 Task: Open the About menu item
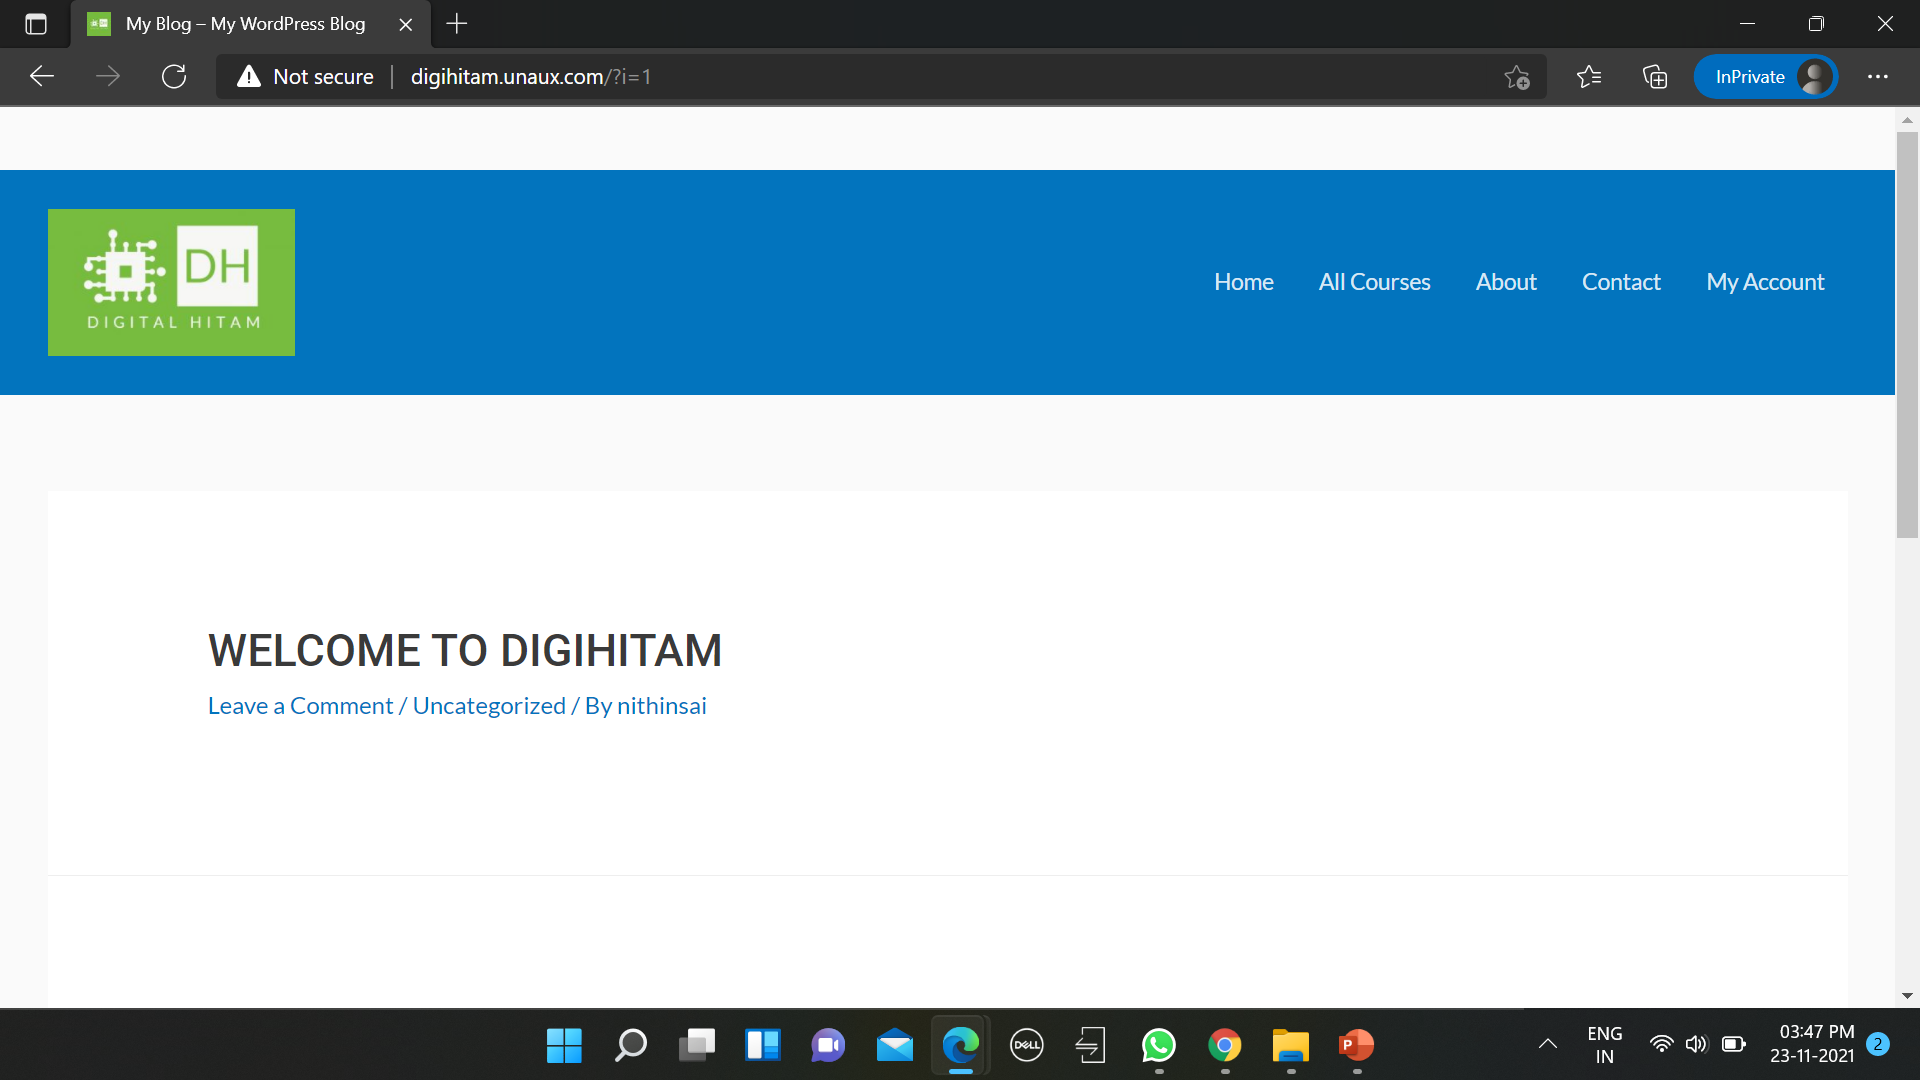click(1506, 282)
